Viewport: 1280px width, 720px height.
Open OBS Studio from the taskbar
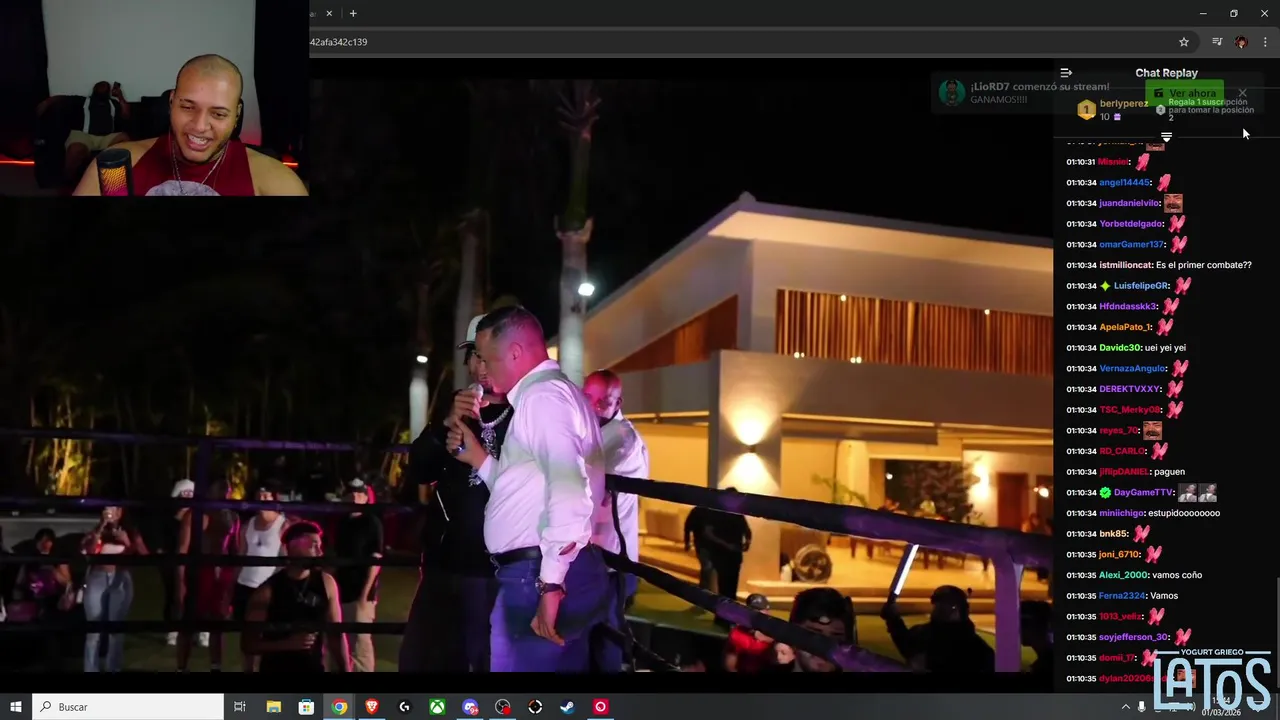click(x=502, y=707)
